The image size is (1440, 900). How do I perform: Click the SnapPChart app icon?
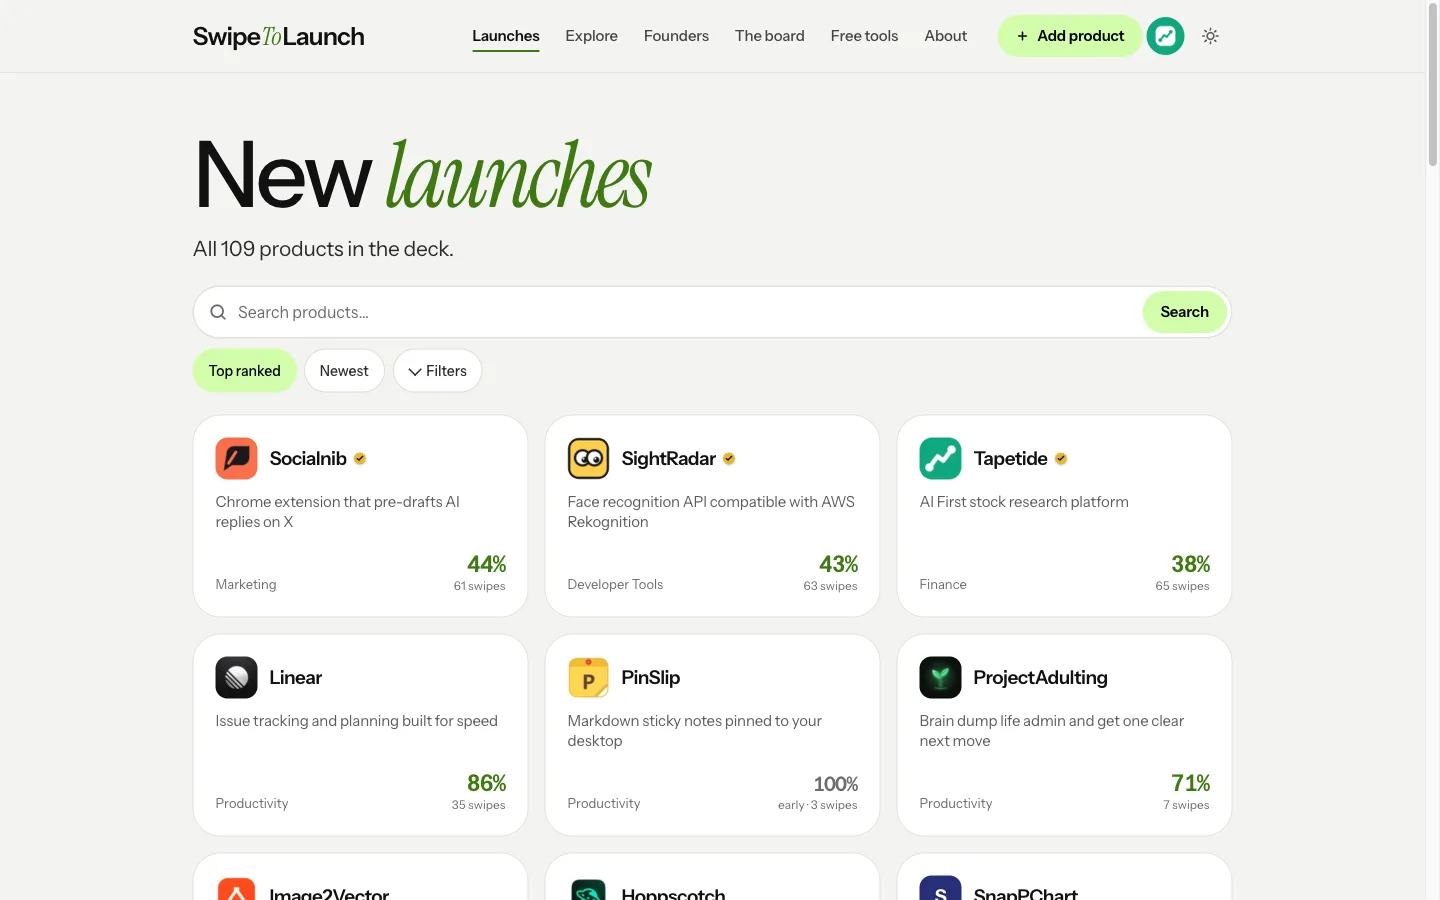940,889
